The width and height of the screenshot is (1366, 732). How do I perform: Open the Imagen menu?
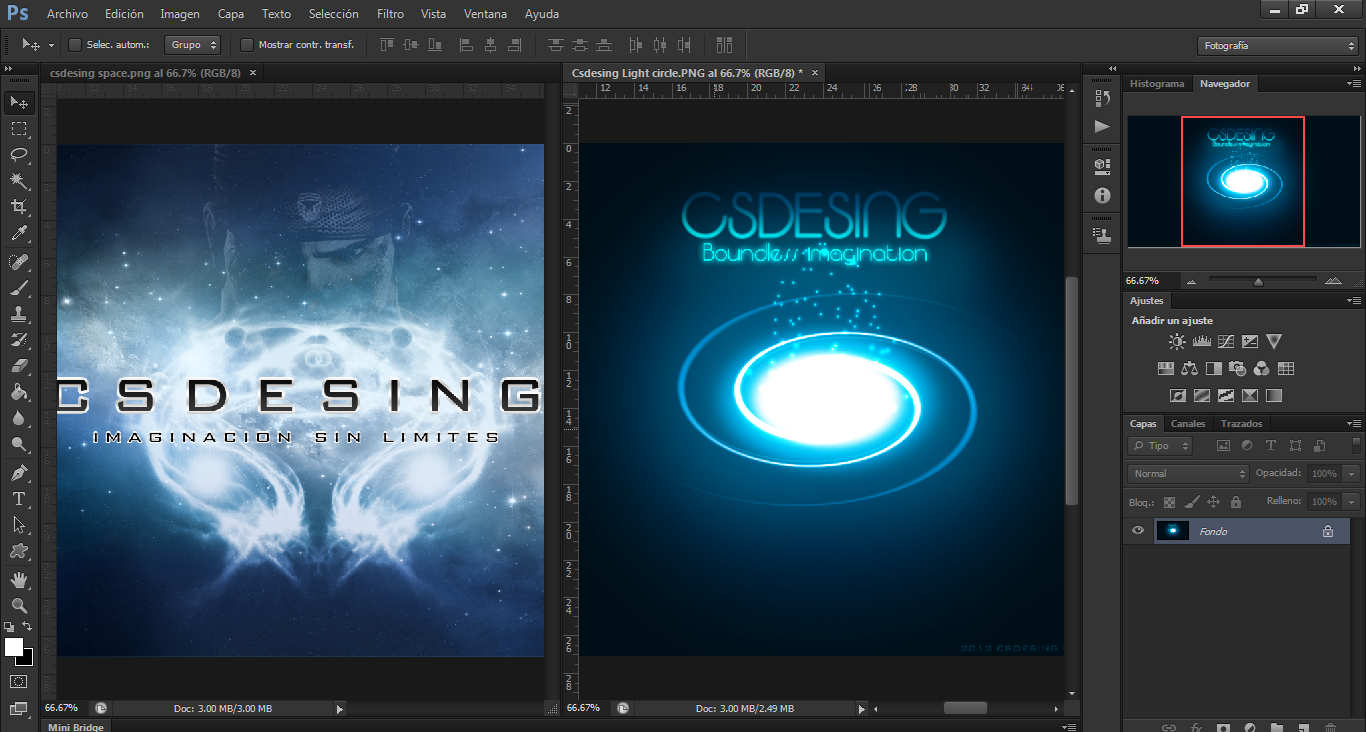click(x=180, y=14)
